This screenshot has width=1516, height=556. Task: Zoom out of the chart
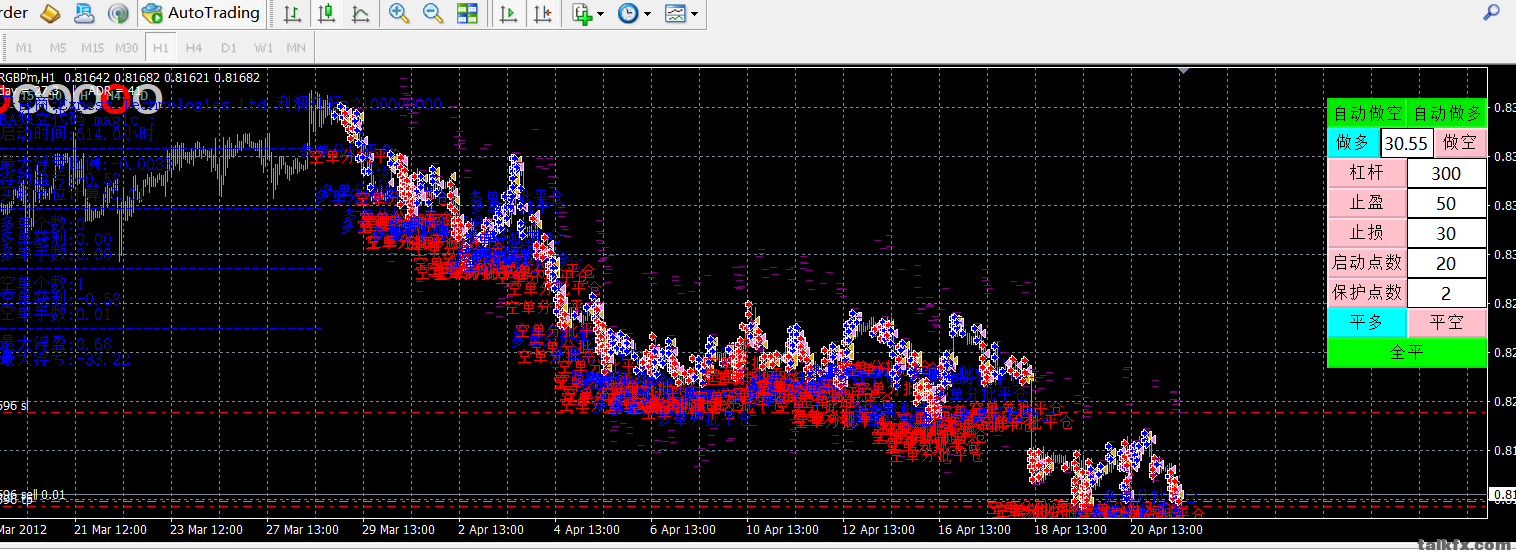click(433, 14)
